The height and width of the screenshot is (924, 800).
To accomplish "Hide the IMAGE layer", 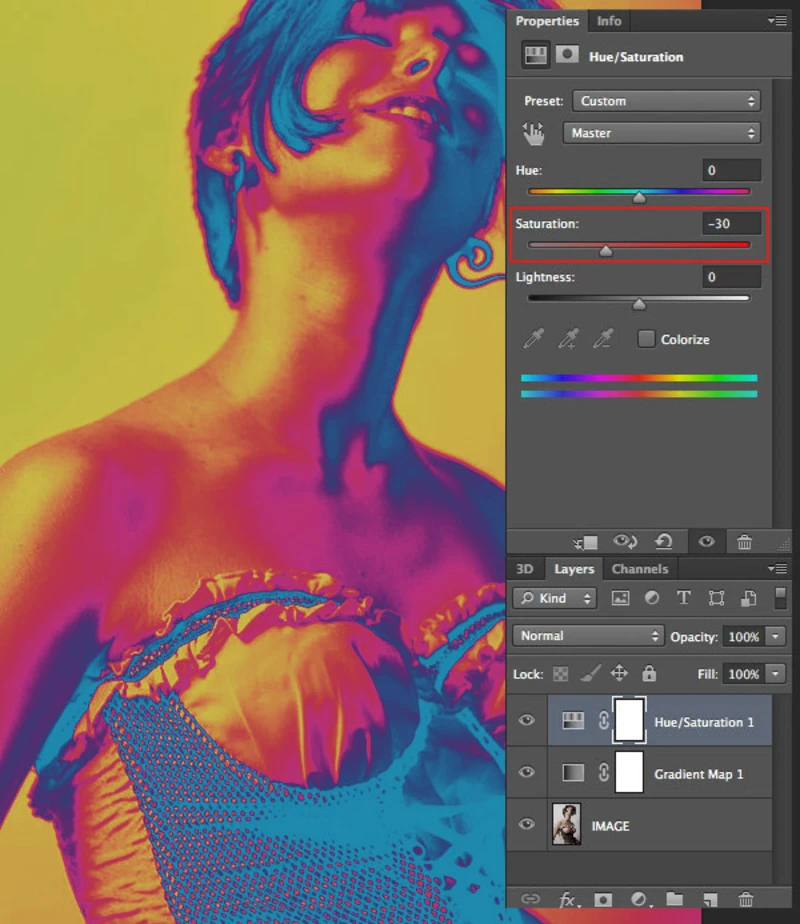I will pos(527,824).
